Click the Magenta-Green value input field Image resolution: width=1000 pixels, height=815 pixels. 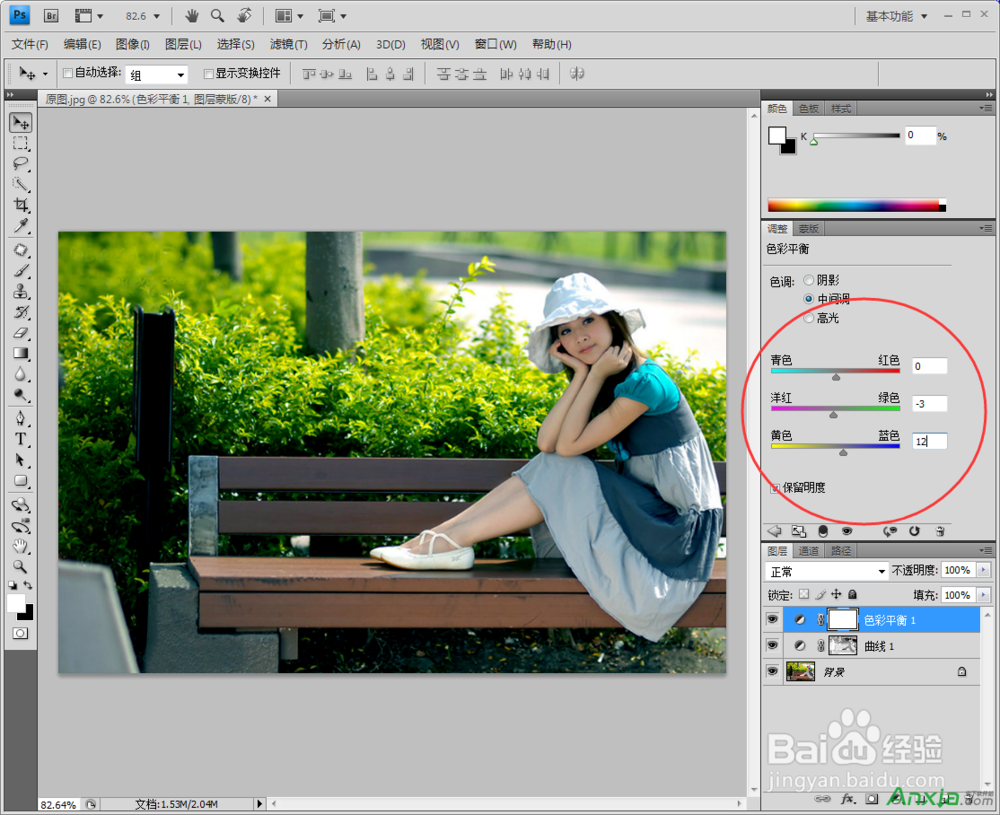(x=929, y=404)
